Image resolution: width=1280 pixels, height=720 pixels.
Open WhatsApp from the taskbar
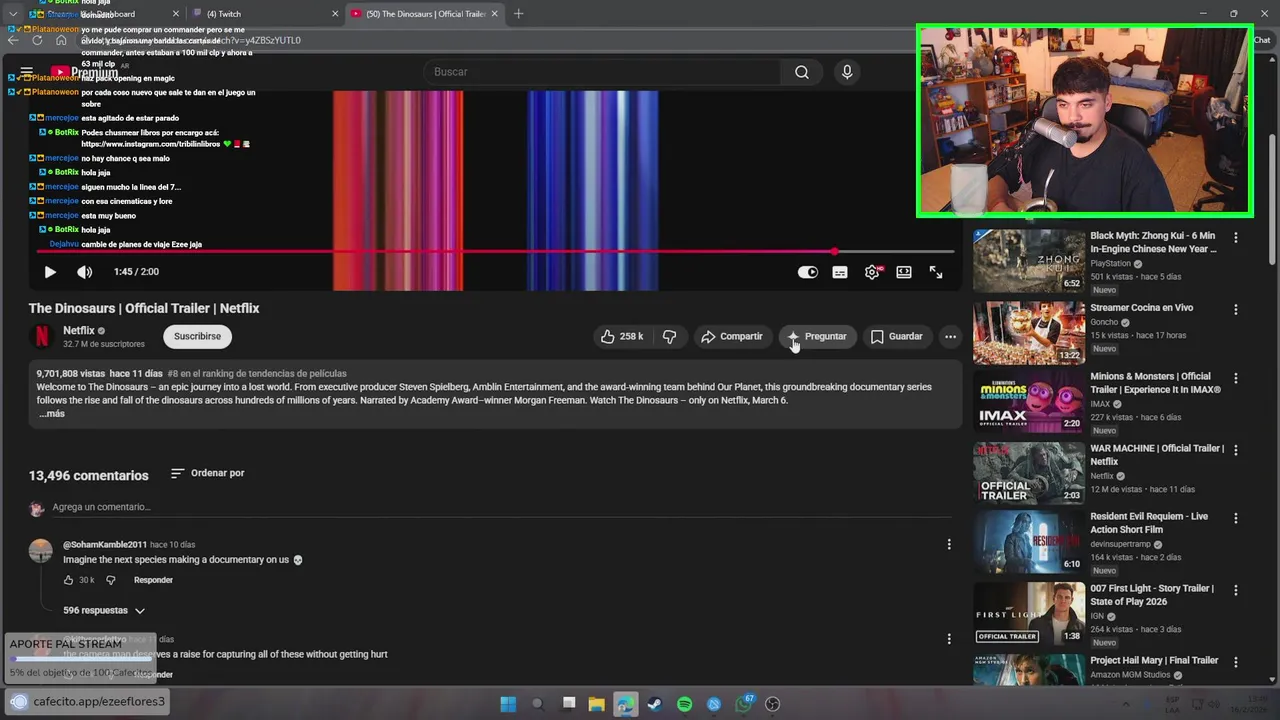coord(743,704)
